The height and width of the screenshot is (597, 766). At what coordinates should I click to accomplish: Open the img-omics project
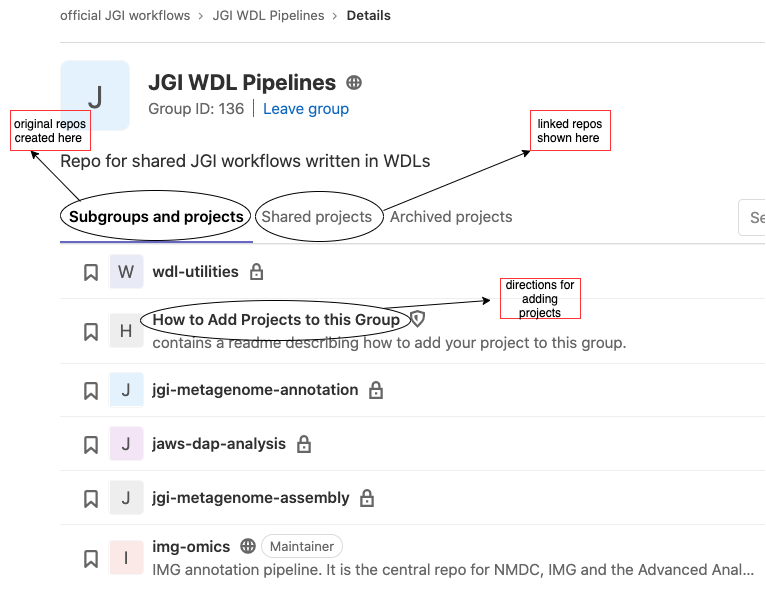click(191, 547)
